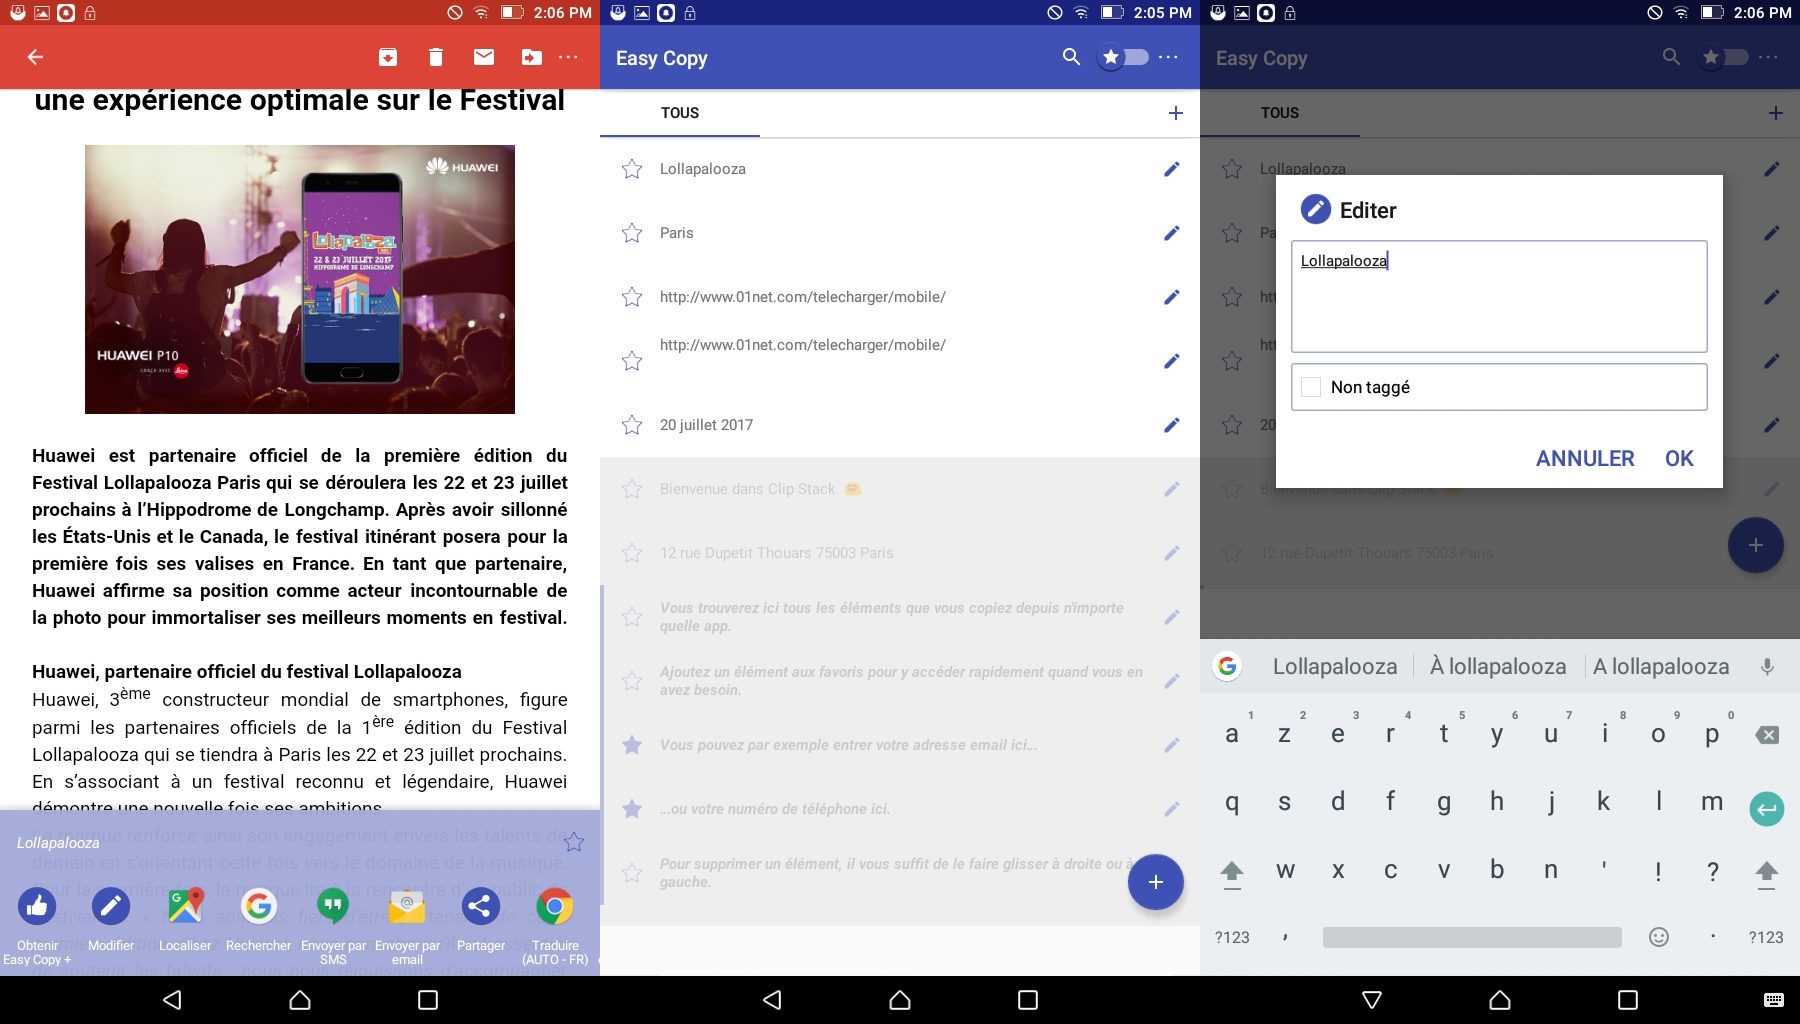Screen dimensions: 1800x1024
Task: Edit the Lollapalooza item with pencil
Action: point(1172,169)
